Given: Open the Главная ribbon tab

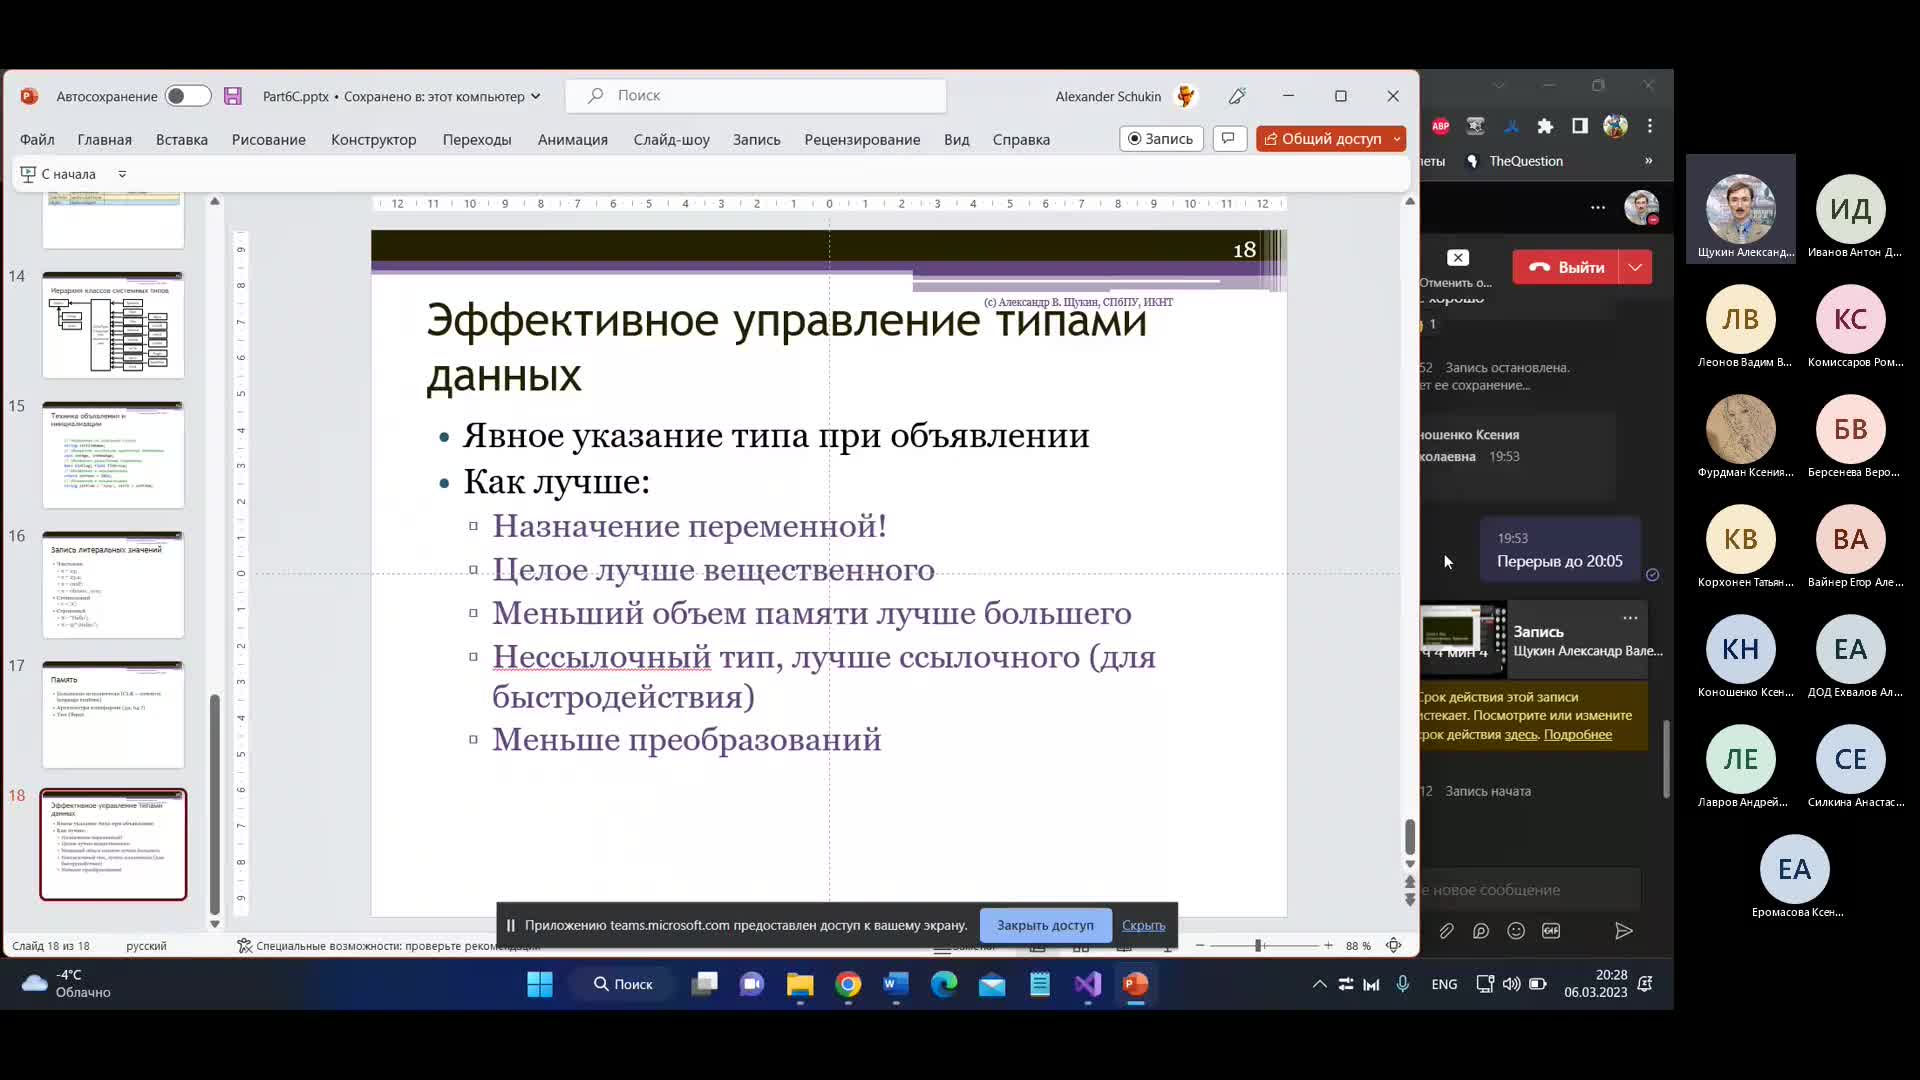Looking at the screenshot, I should 105,139.
